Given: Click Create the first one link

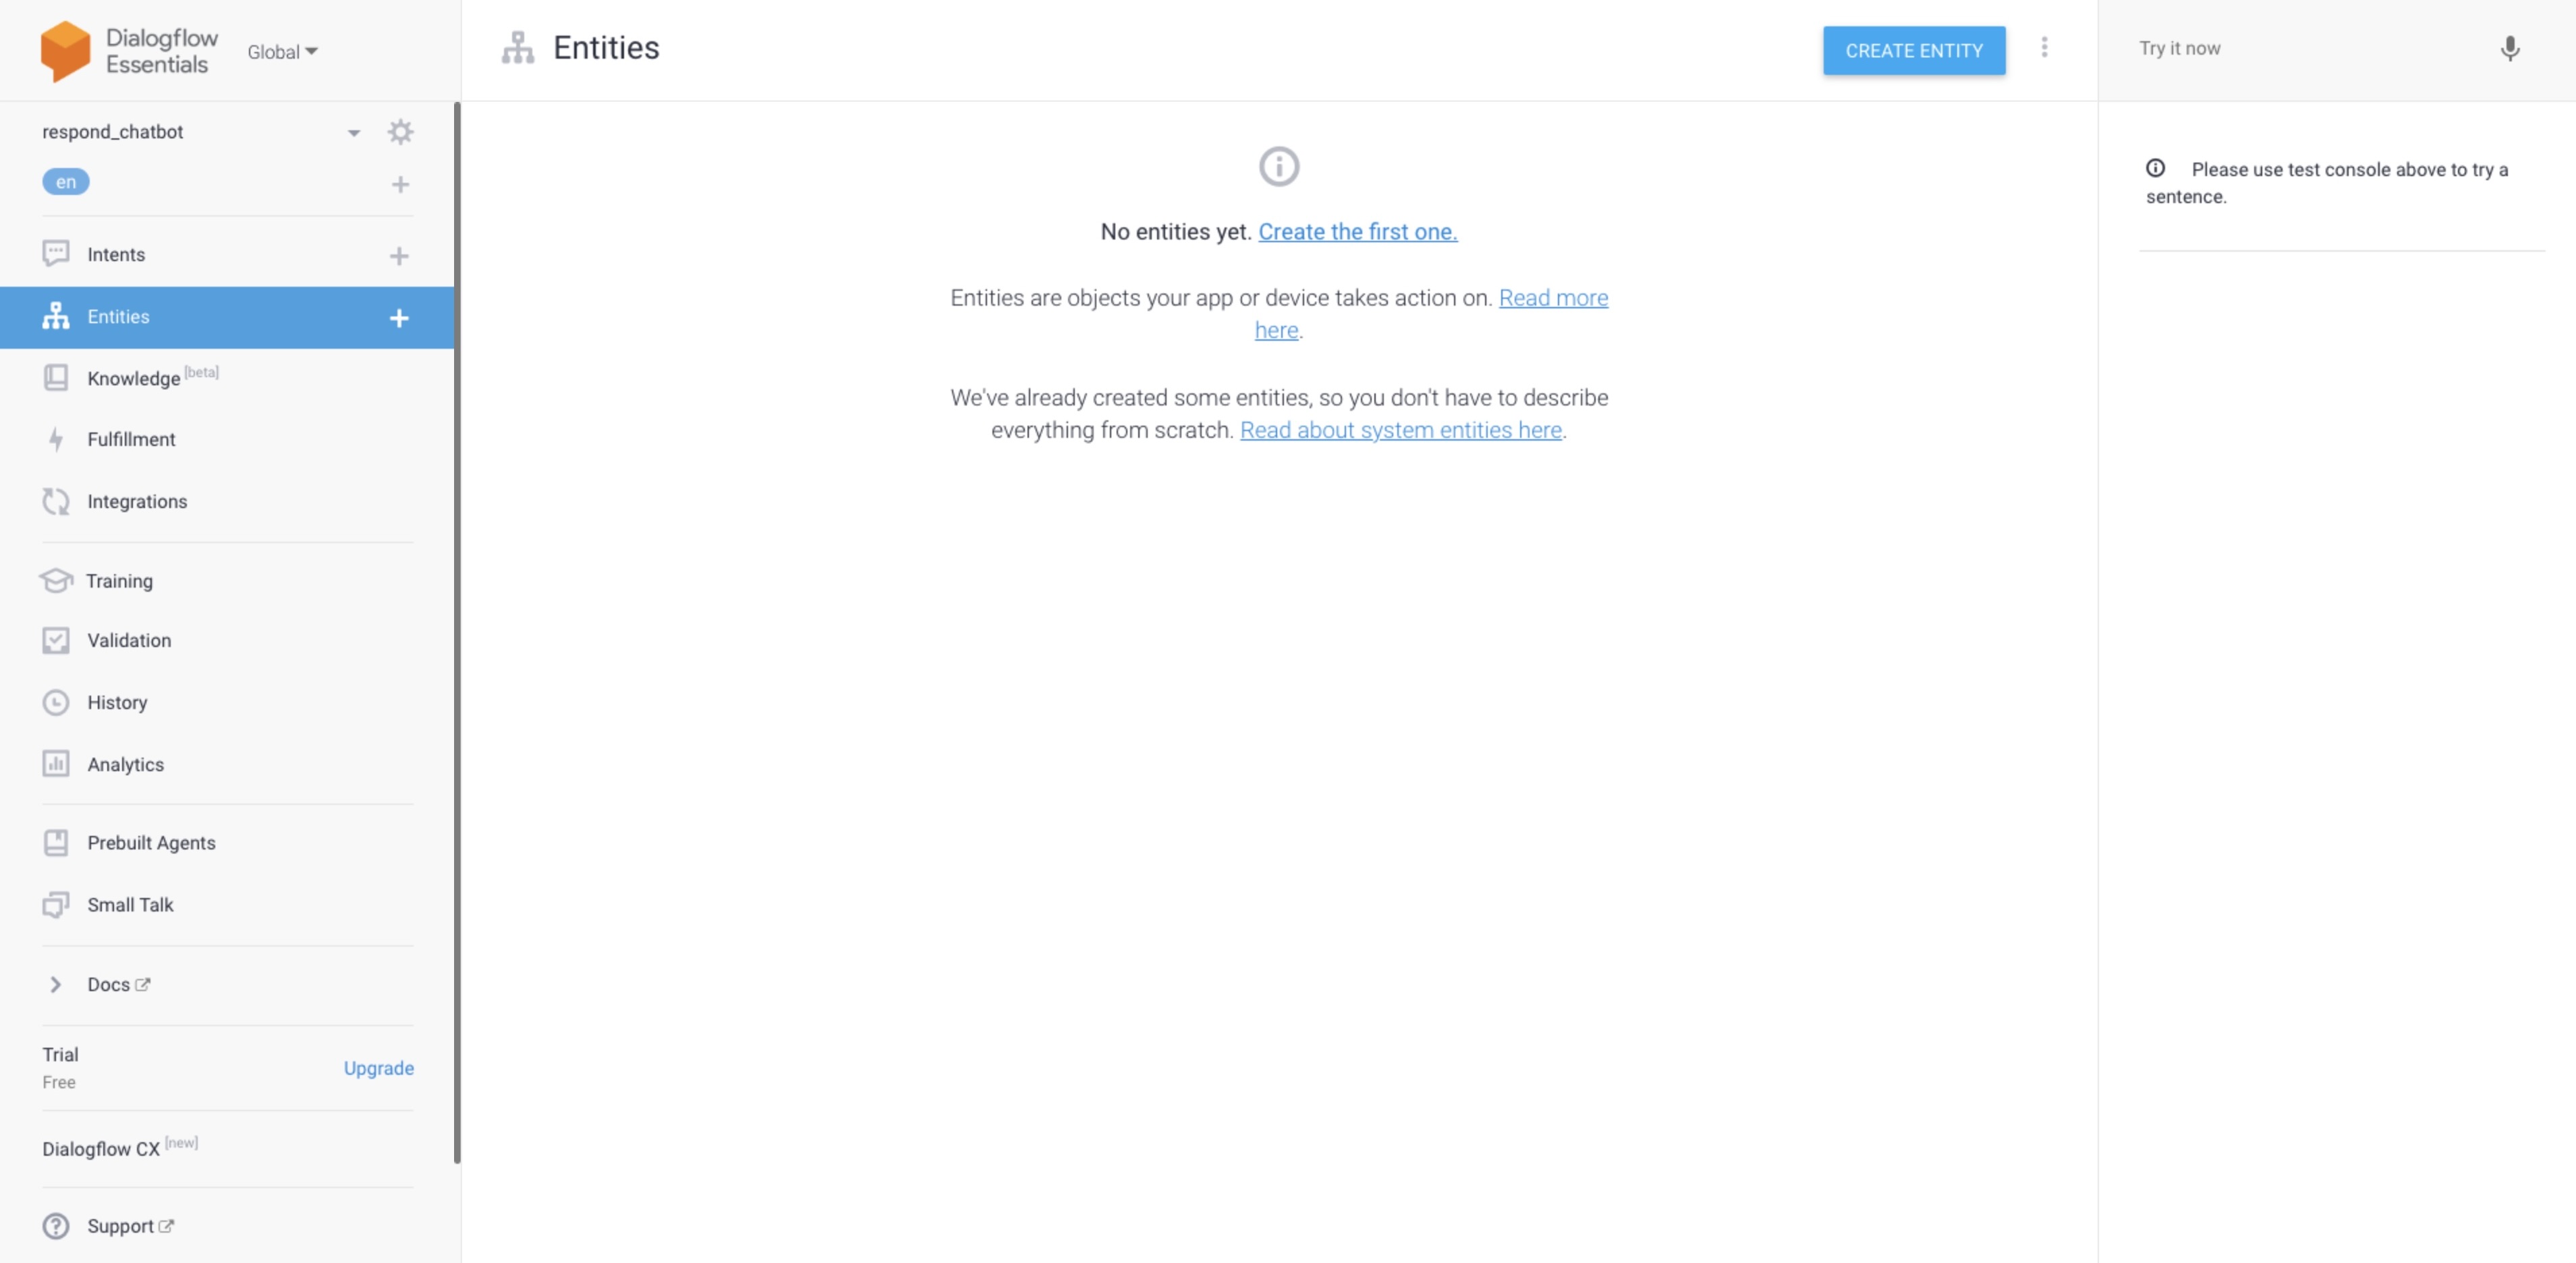Looking at the screenshot, I should click(1357, 230).
